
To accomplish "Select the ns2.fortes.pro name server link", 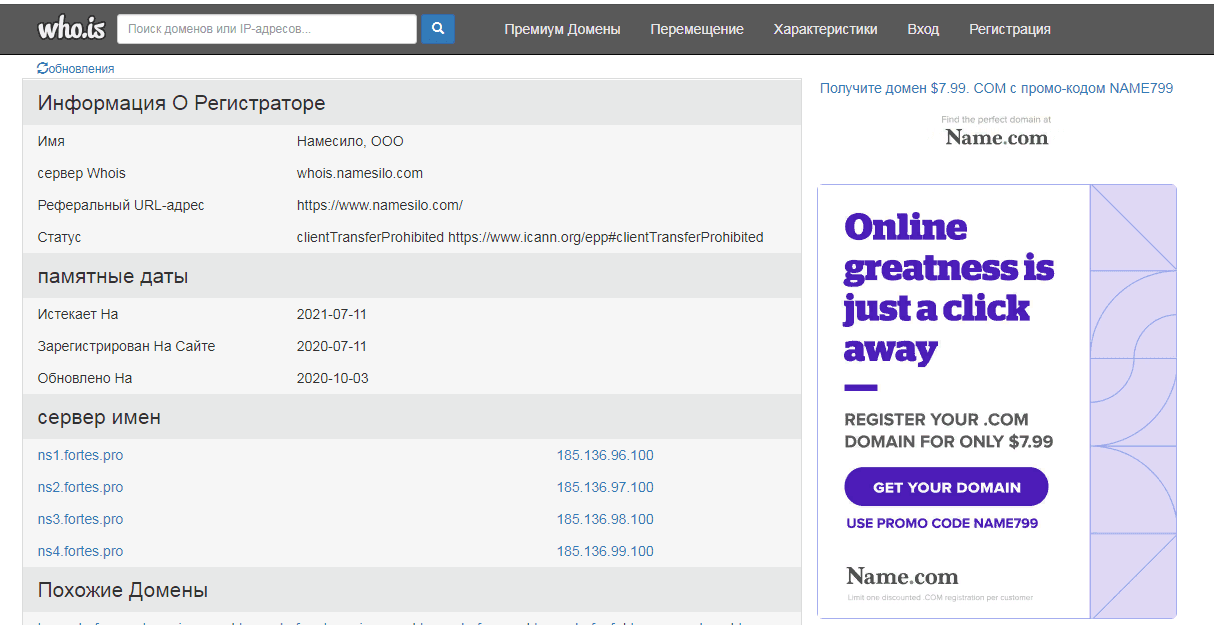I will pyautogui.click(x=80, y=487).
